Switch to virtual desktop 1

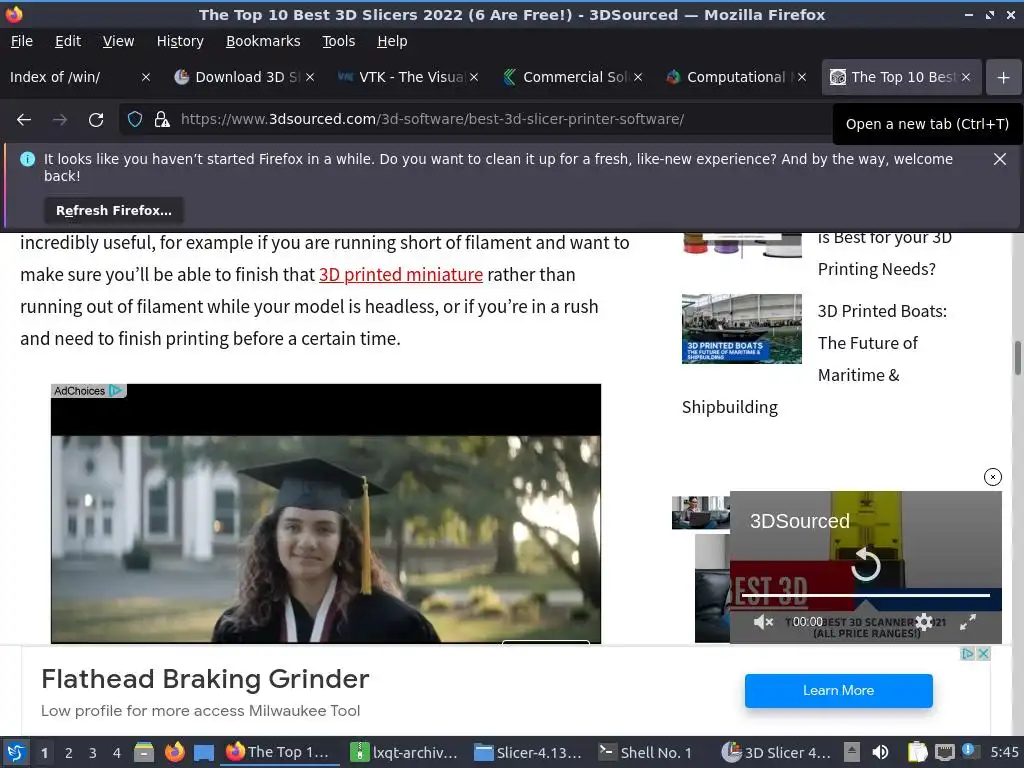point(44,753)
